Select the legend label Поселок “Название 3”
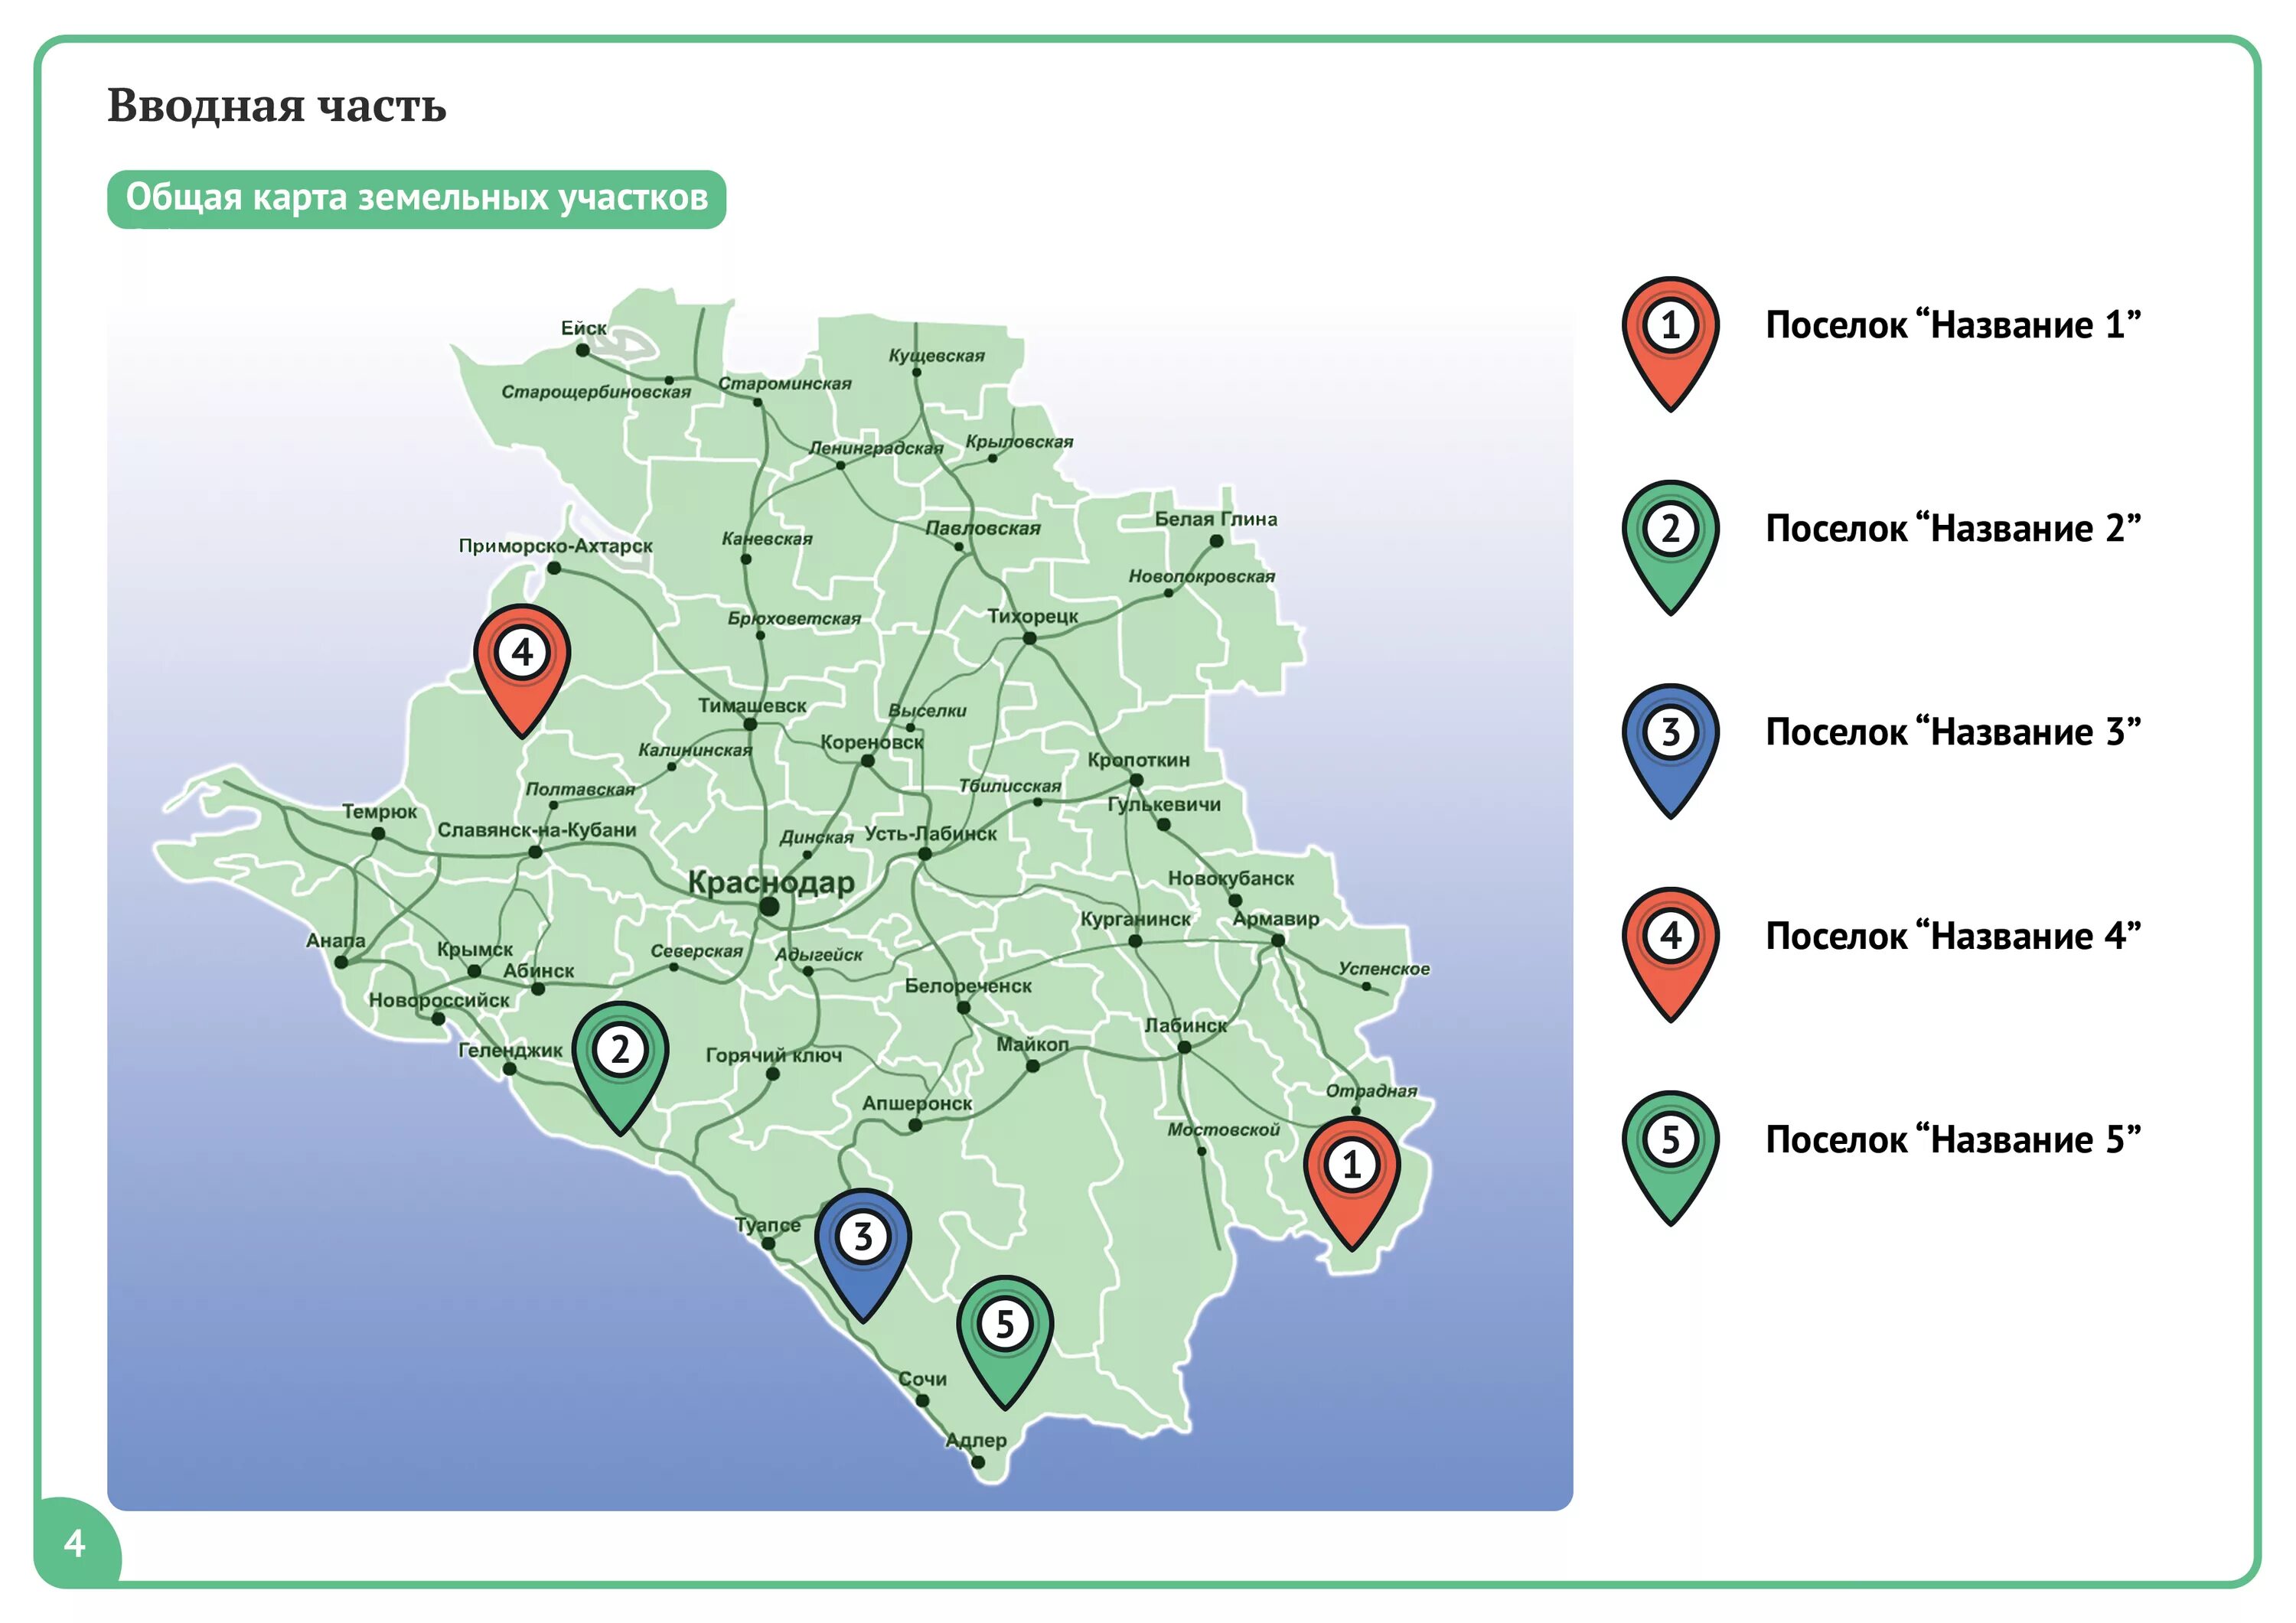The height and width of the screenshot is (1623, 2296). click(1953, 732)
